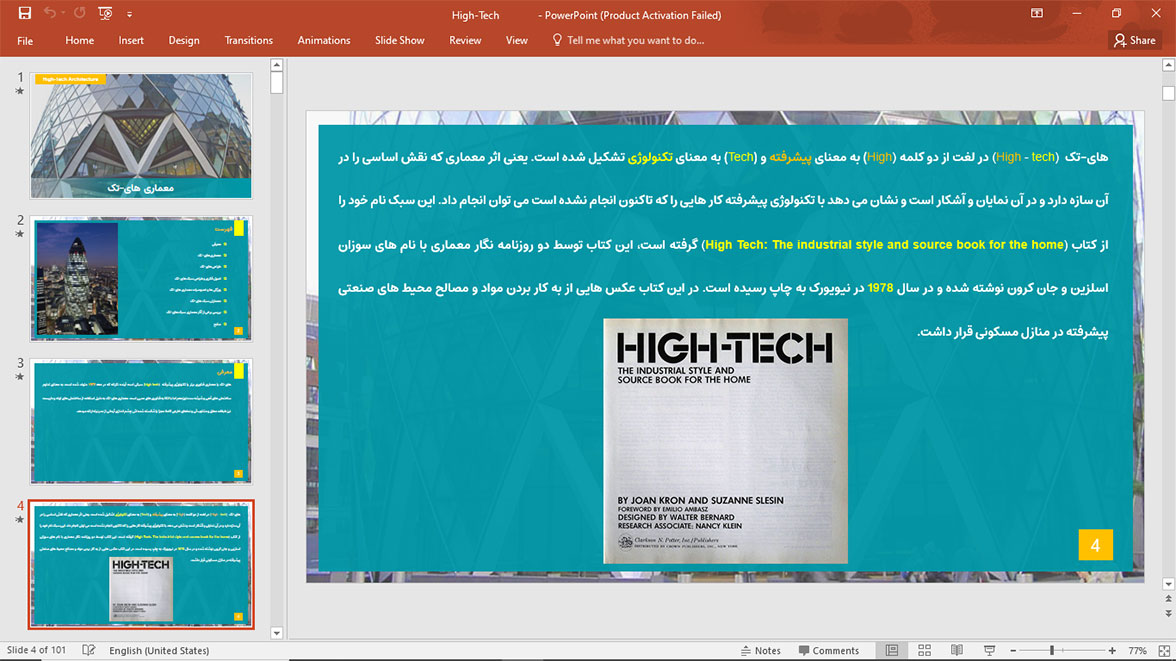Click the thumbnail pane scroll-down arrow
Image resolution: width=1176 pixels, height=661 pixels.
pos(276,633)
